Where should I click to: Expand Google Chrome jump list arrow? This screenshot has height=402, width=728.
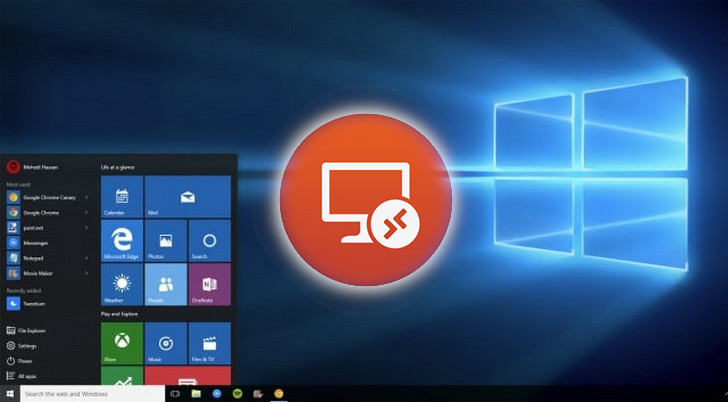coord(86,213)
